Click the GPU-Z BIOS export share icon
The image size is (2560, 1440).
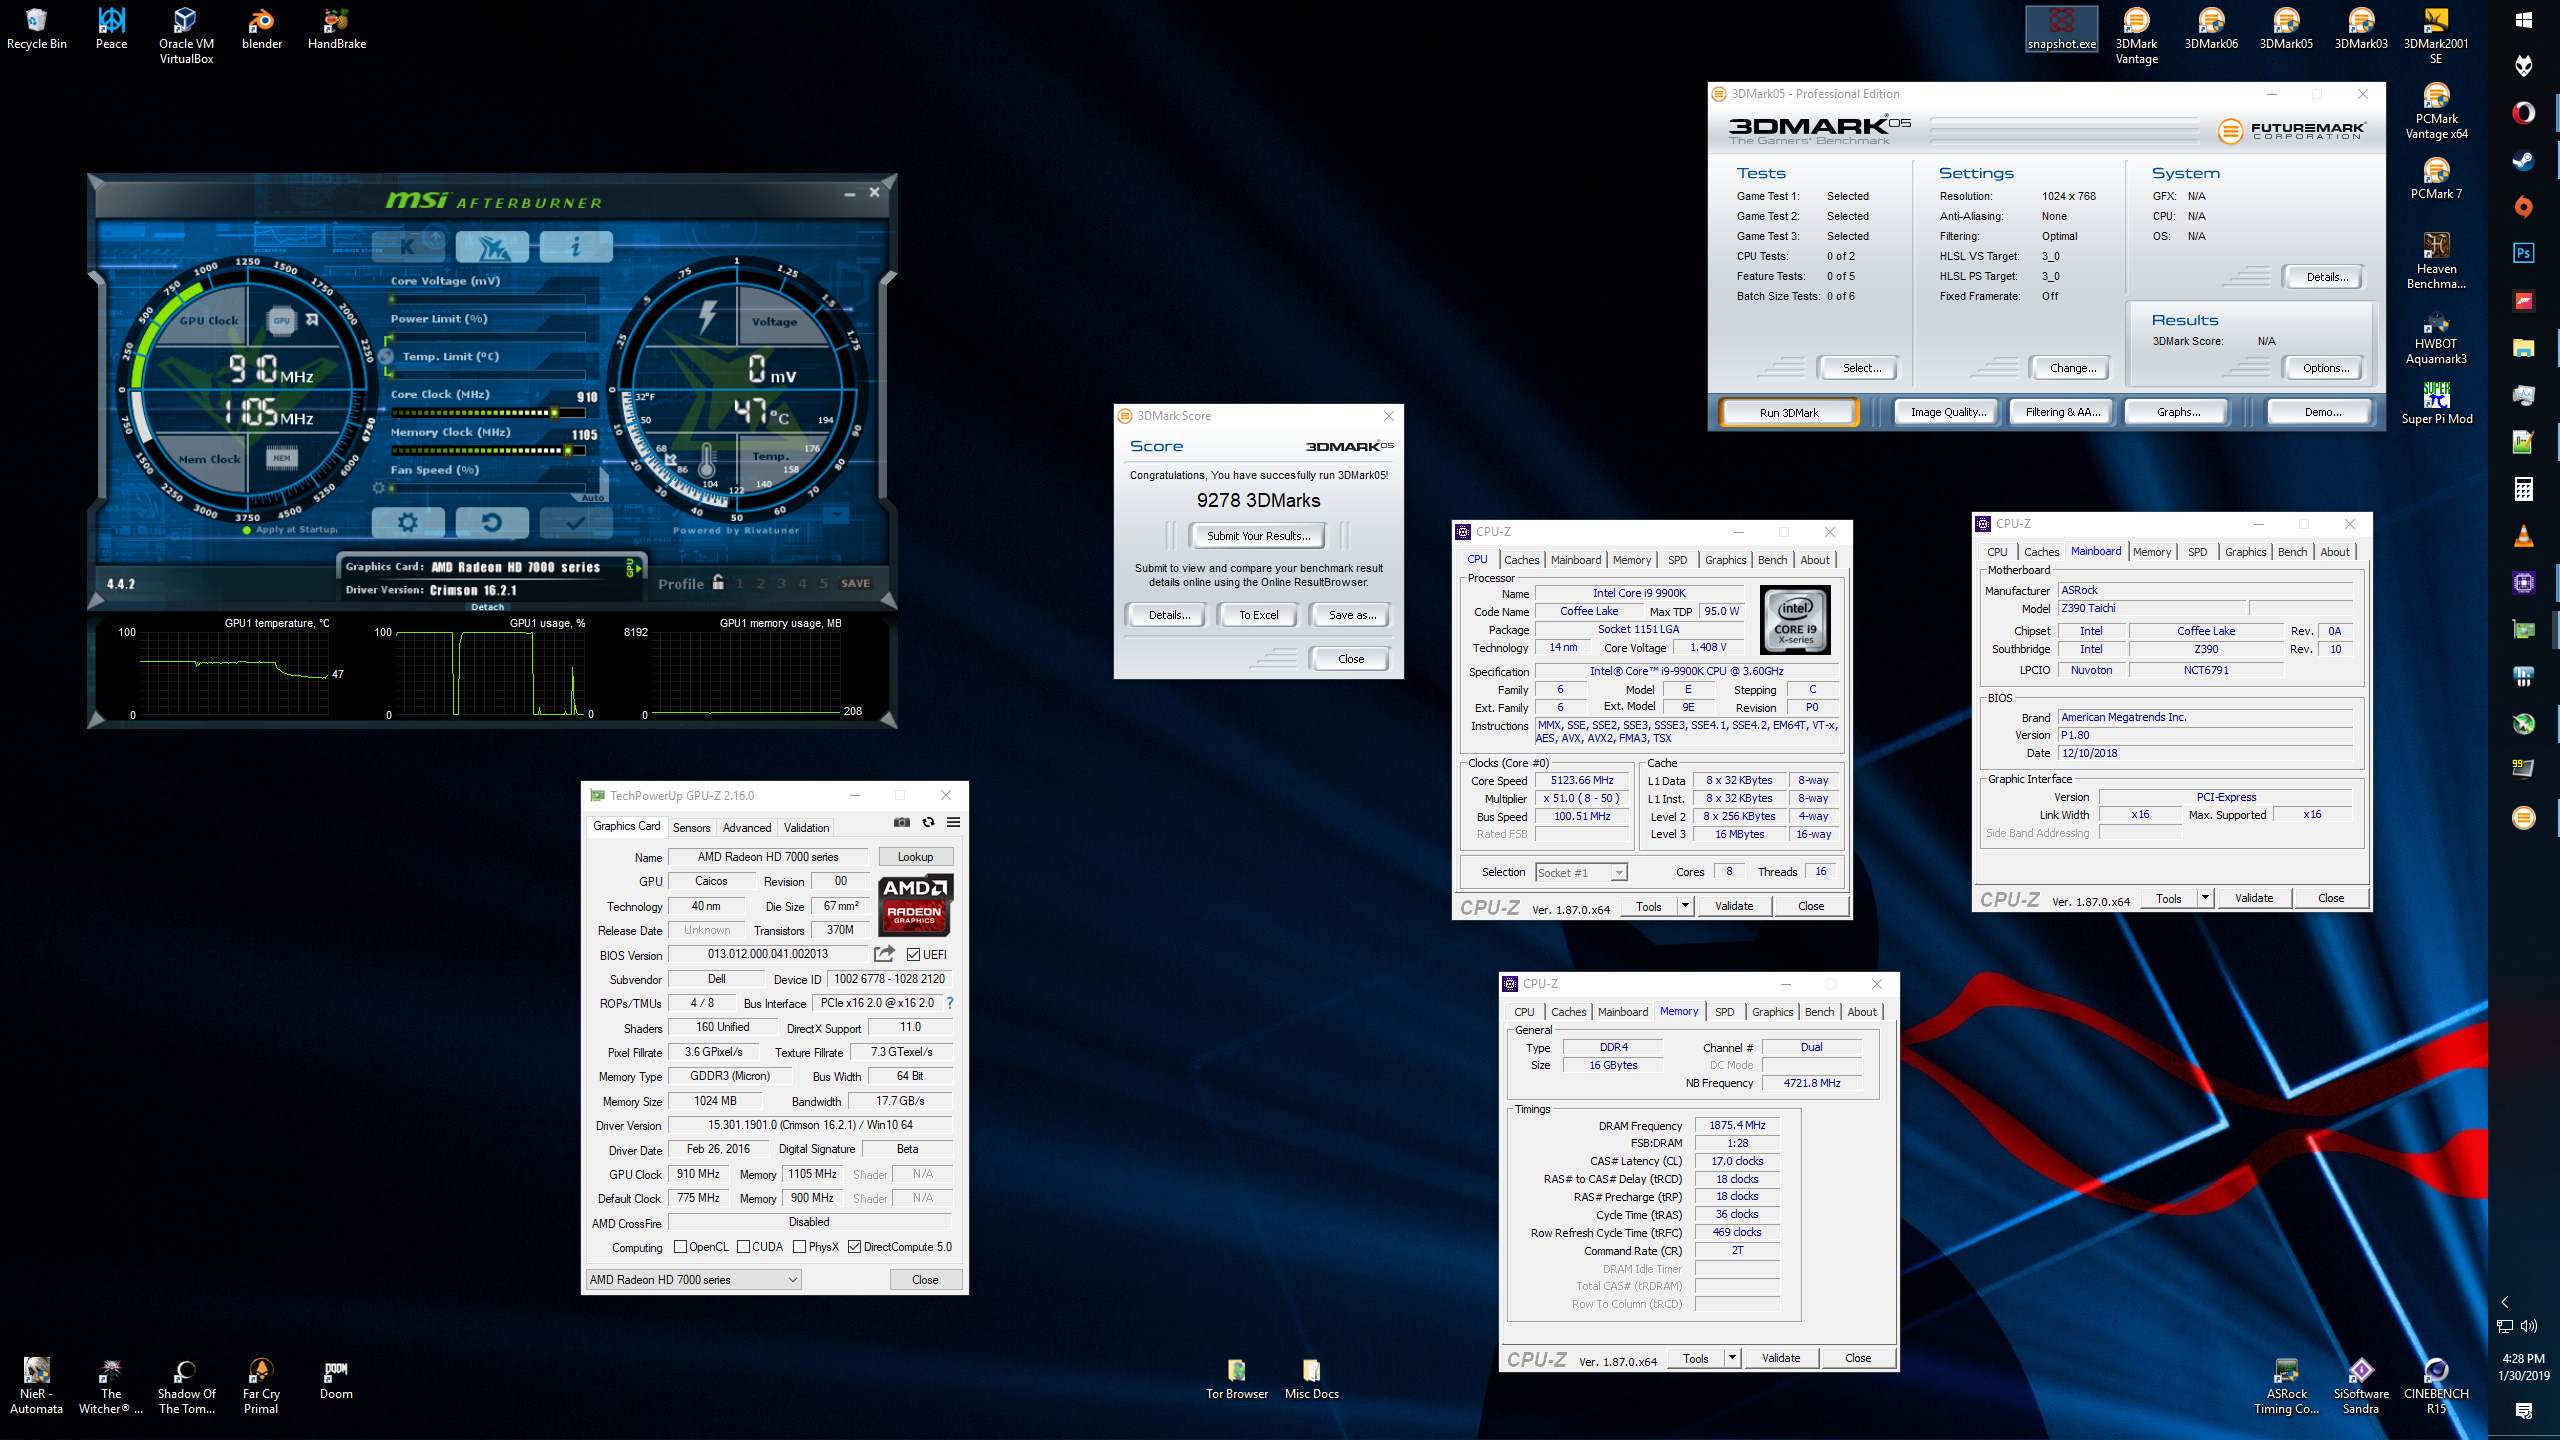point(884,954)
